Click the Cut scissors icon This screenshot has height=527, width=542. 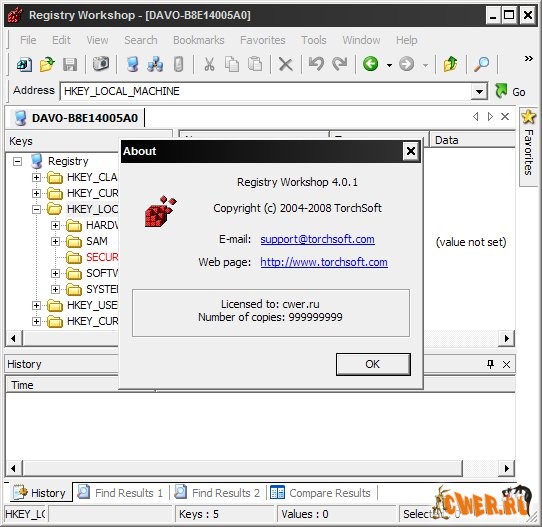coord(209,64)
